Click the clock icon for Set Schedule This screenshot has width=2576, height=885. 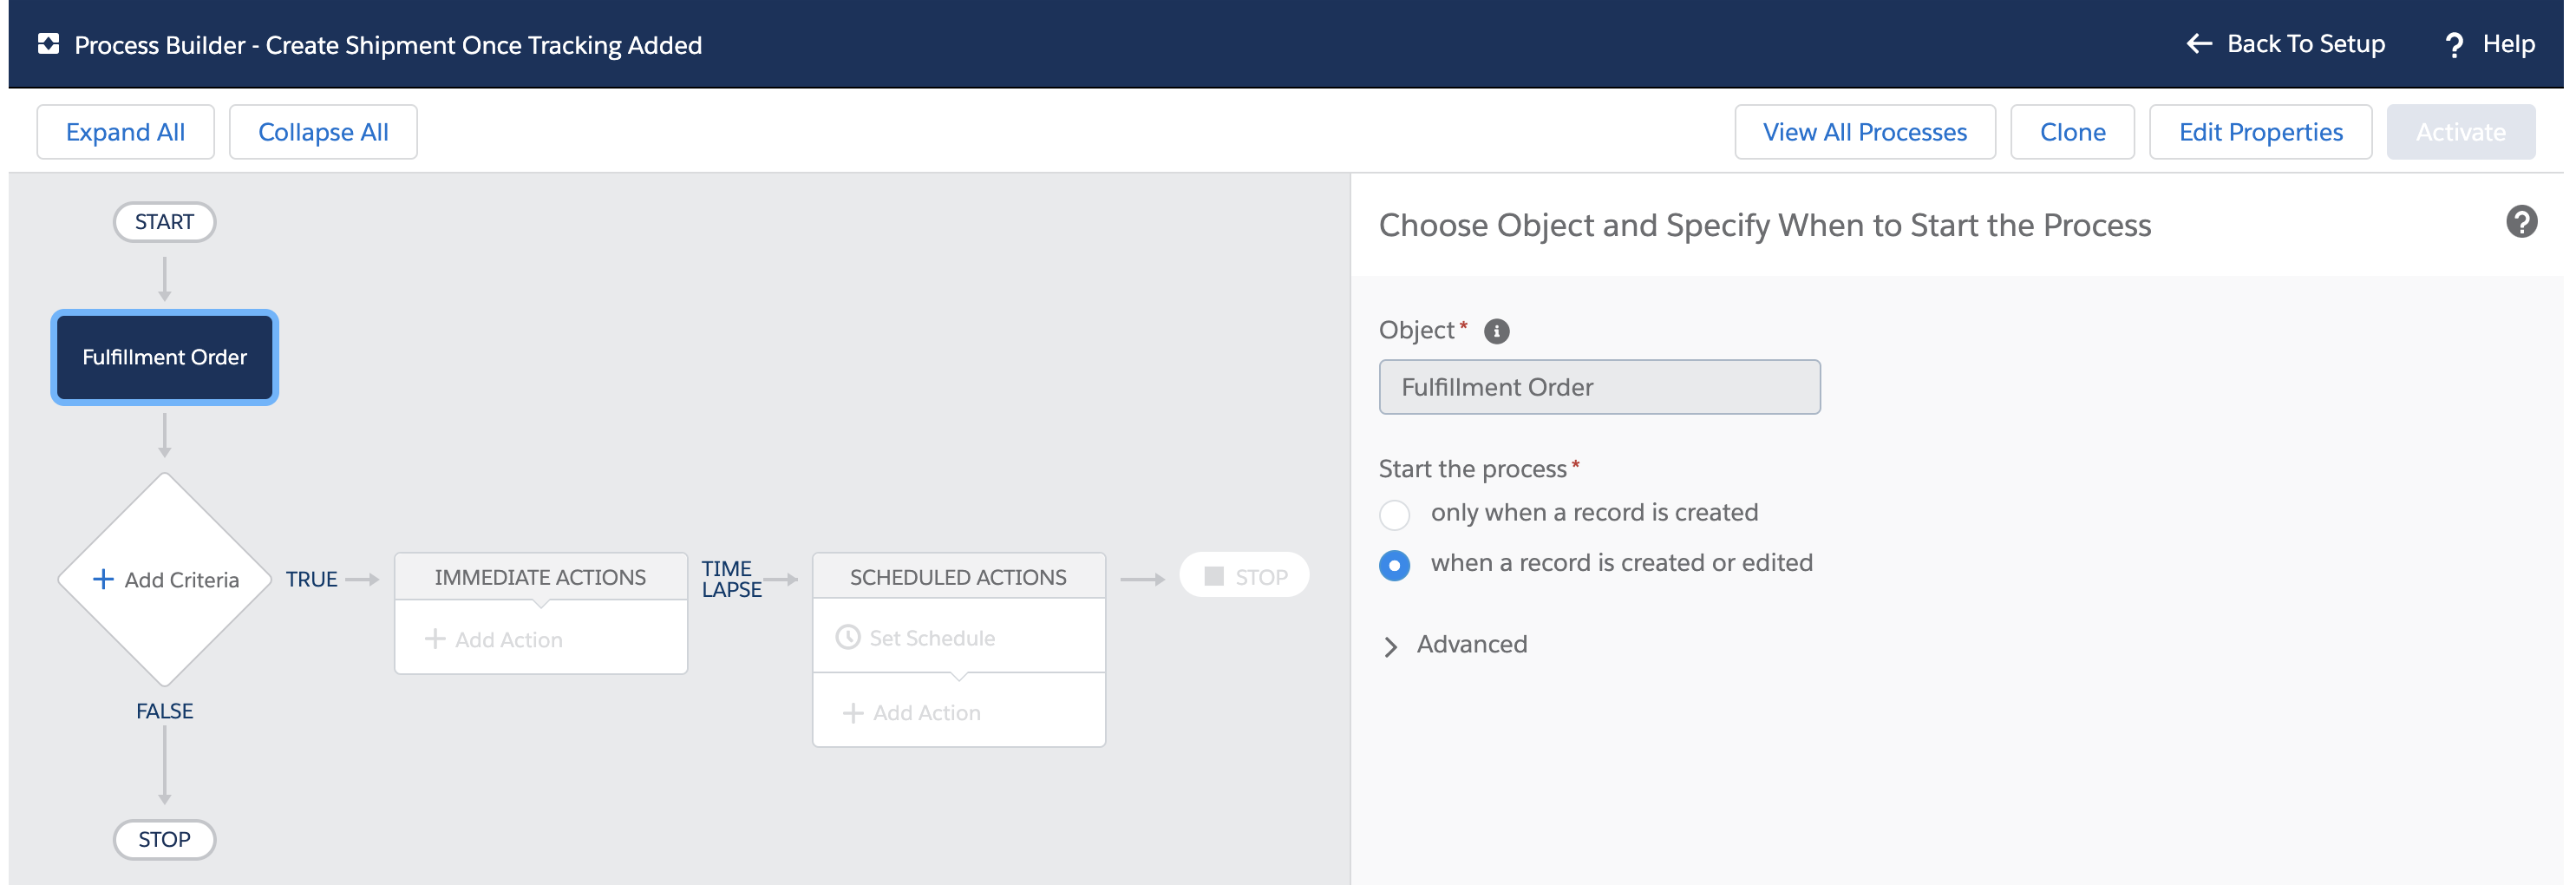pos(847,637)
